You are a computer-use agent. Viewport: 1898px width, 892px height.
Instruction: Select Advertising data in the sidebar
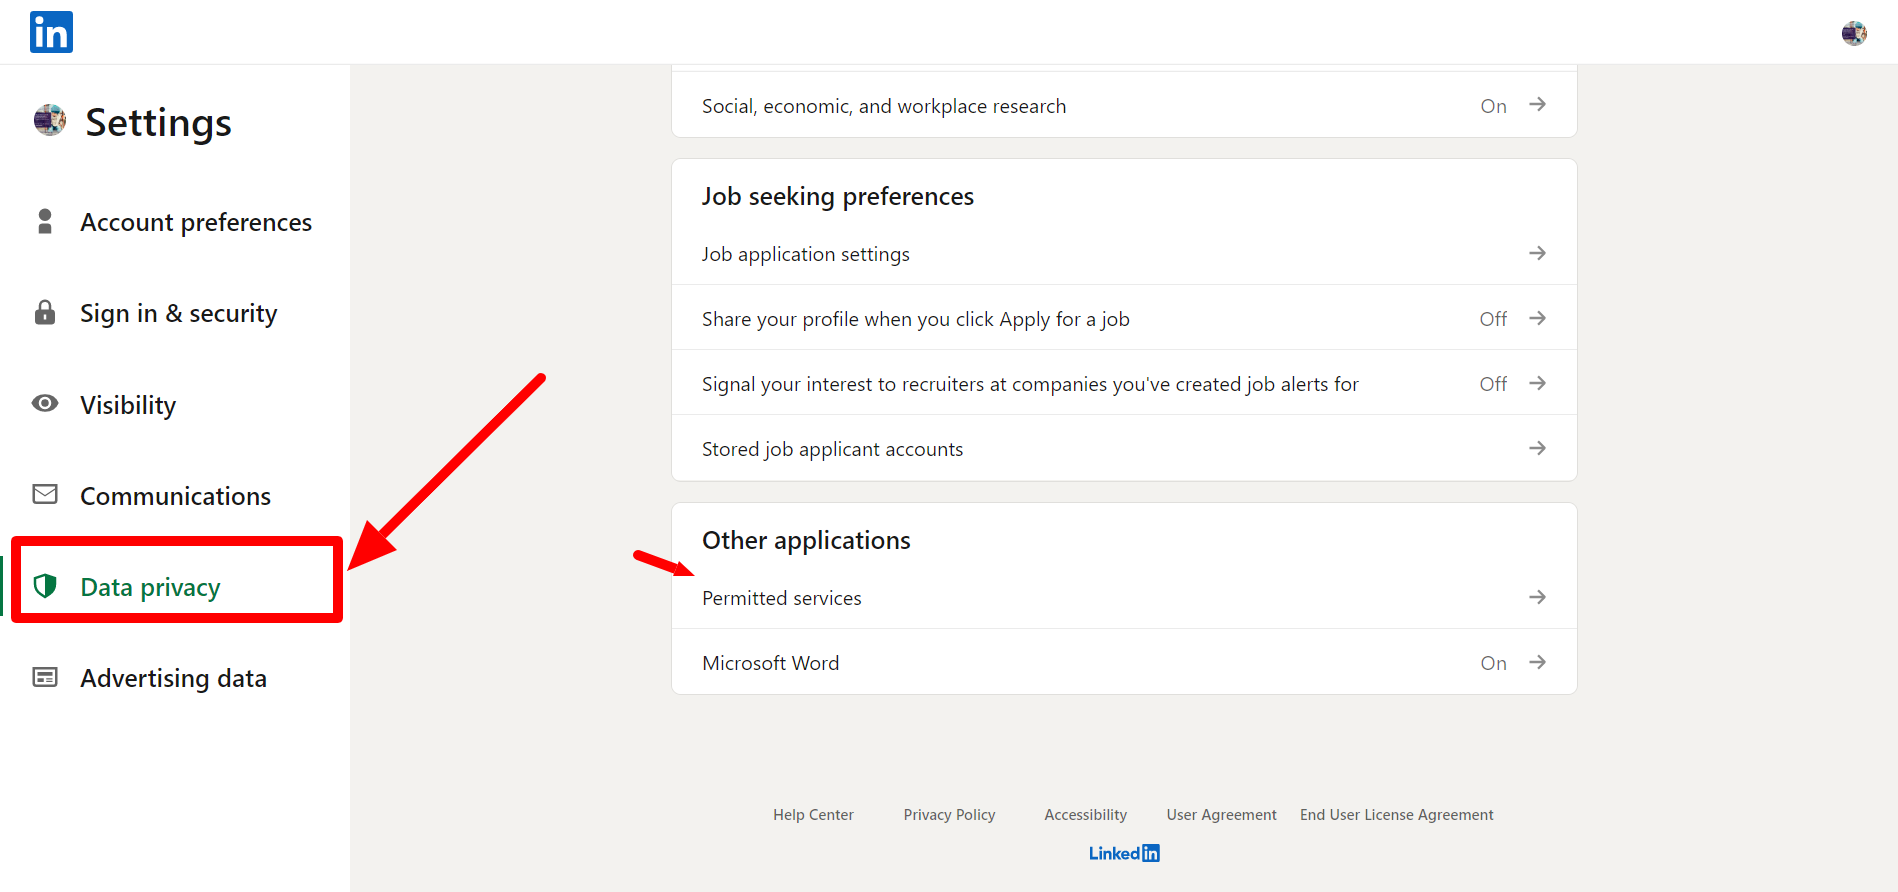pyautogui.click(x=173, y=678)
